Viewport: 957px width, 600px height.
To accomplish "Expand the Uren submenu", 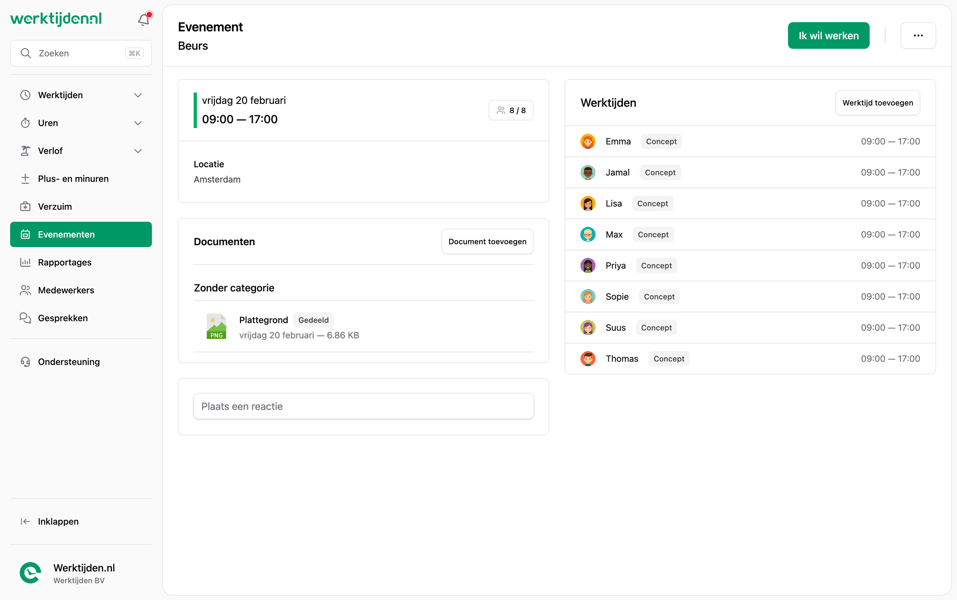I will [x=138, y=123].
